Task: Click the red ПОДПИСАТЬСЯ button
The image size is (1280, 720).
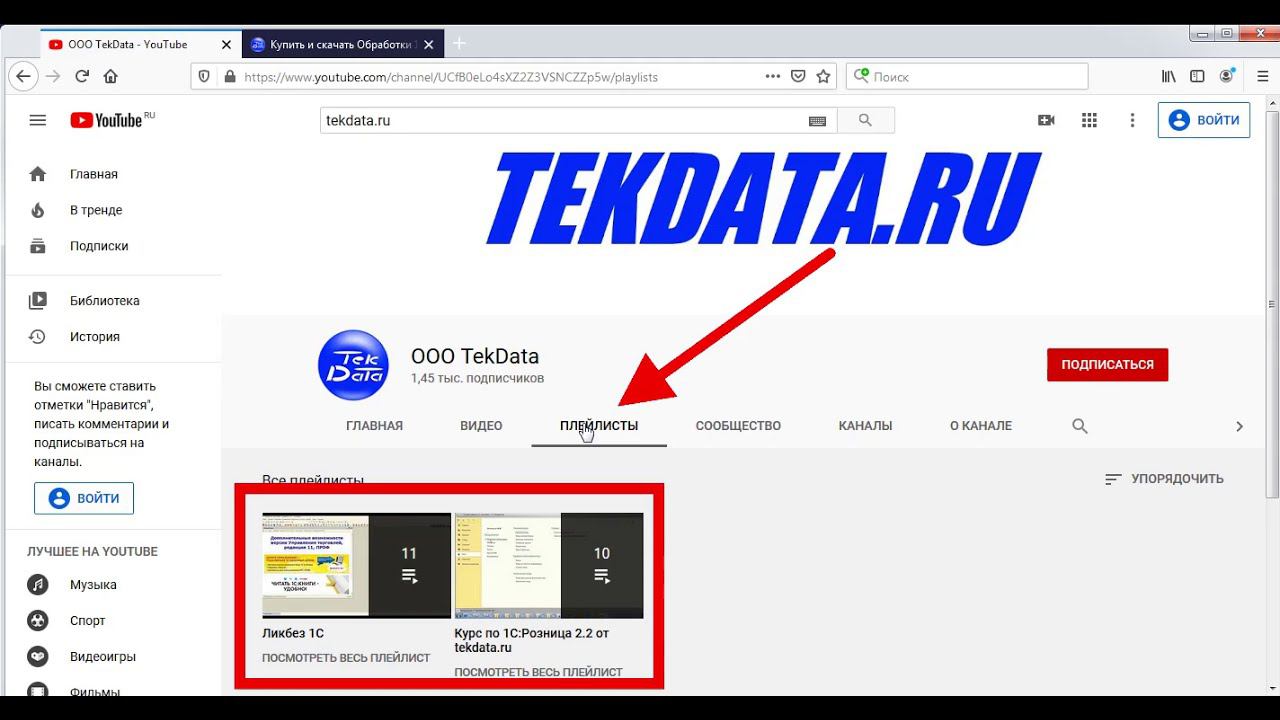Action: click(1107, 365)
